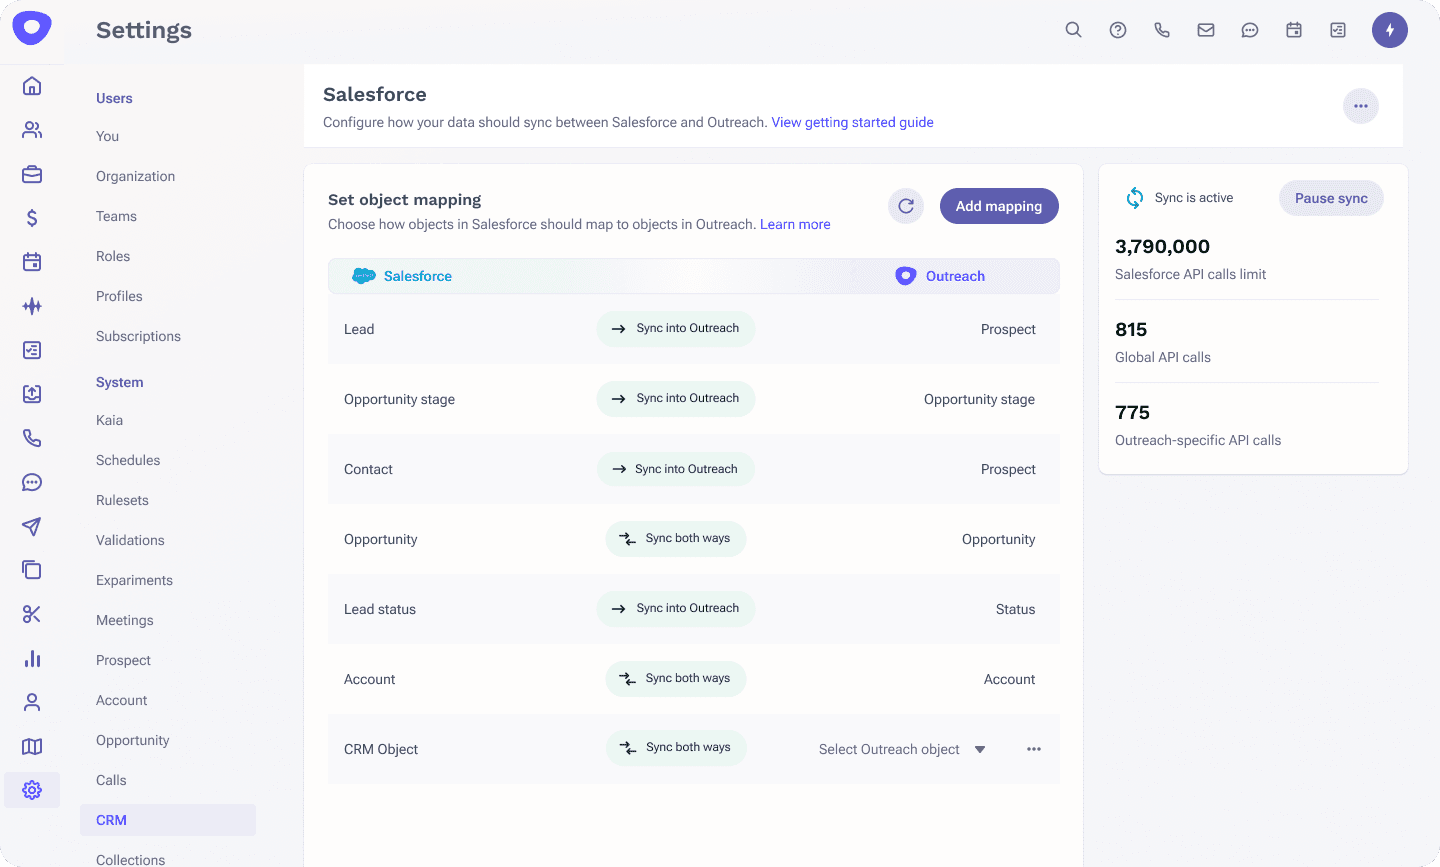The width and height of the screenshot is (1440, 867).
Task: Open the mail envelope icon
Action: tap(1206, 30)
